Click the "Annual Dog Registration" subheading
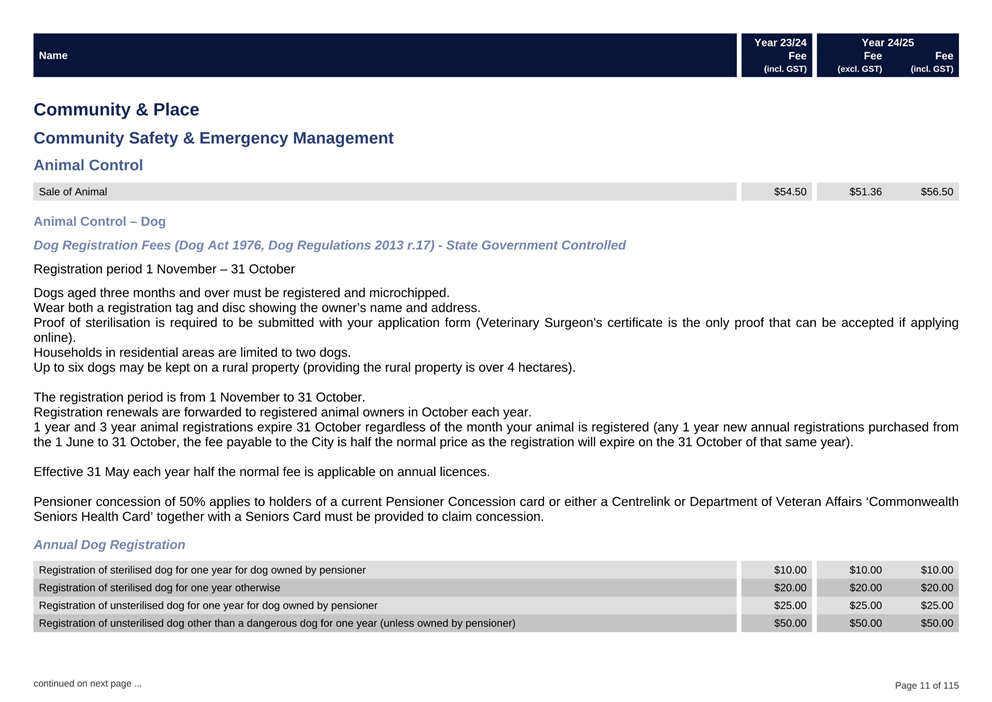The image size is (992, 702). coord(109,545)
